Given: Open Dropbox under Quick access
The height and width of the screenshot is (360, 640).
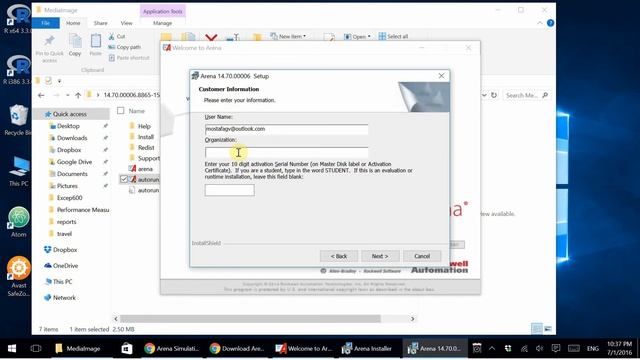Looking at the screenshot, I should pos(69,150).
